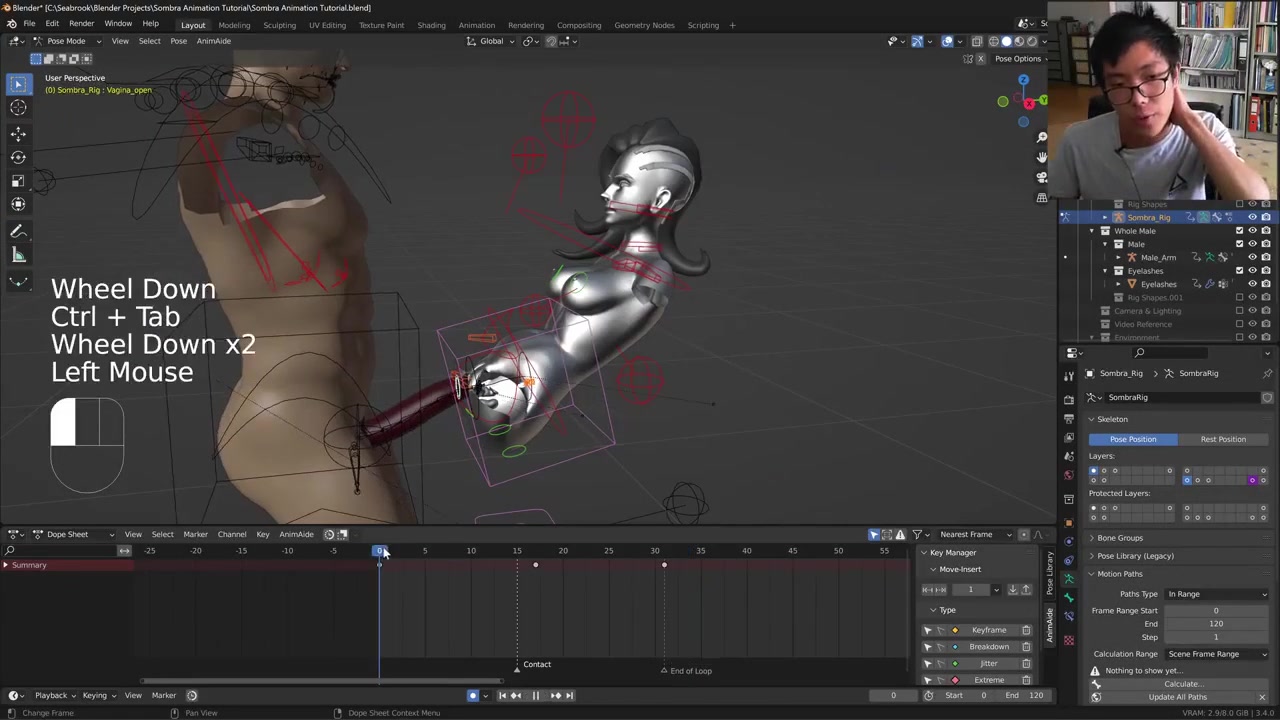1280x720 pixels.
Task: Select the End of Loop timeline marker
Action: (664, 671)
